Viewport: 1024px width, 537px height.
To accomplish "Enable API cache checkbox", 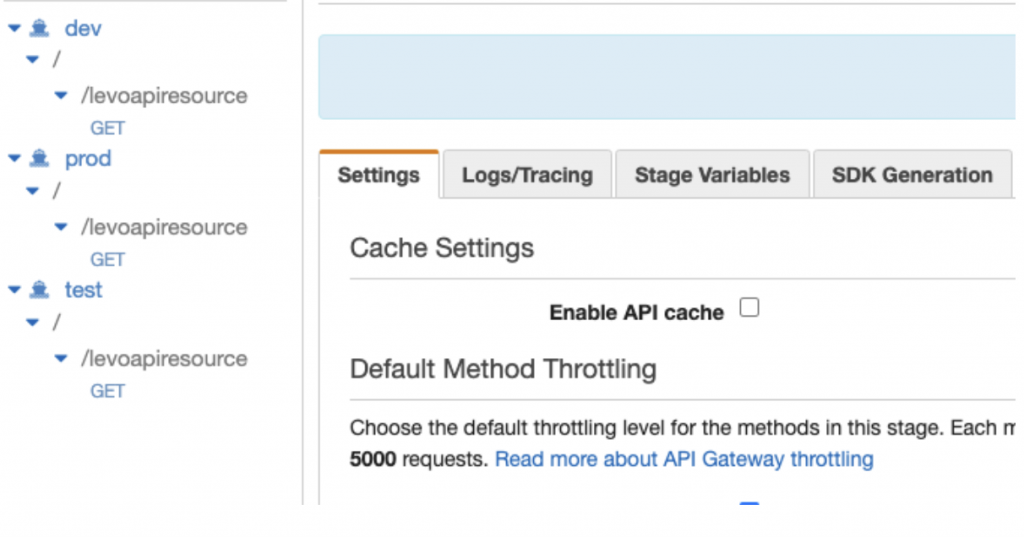I will (748, 308).
